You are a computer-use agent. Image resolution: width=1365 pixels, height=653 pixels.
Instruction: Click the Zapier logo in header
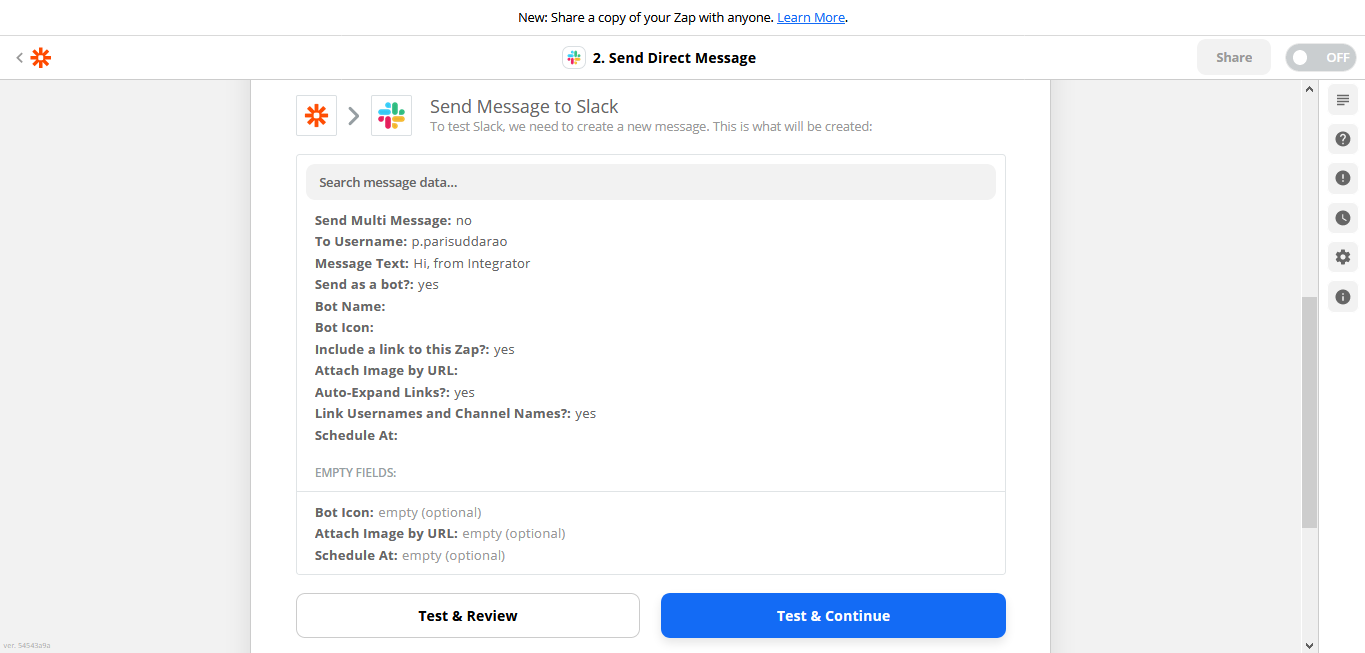[41, 58]
